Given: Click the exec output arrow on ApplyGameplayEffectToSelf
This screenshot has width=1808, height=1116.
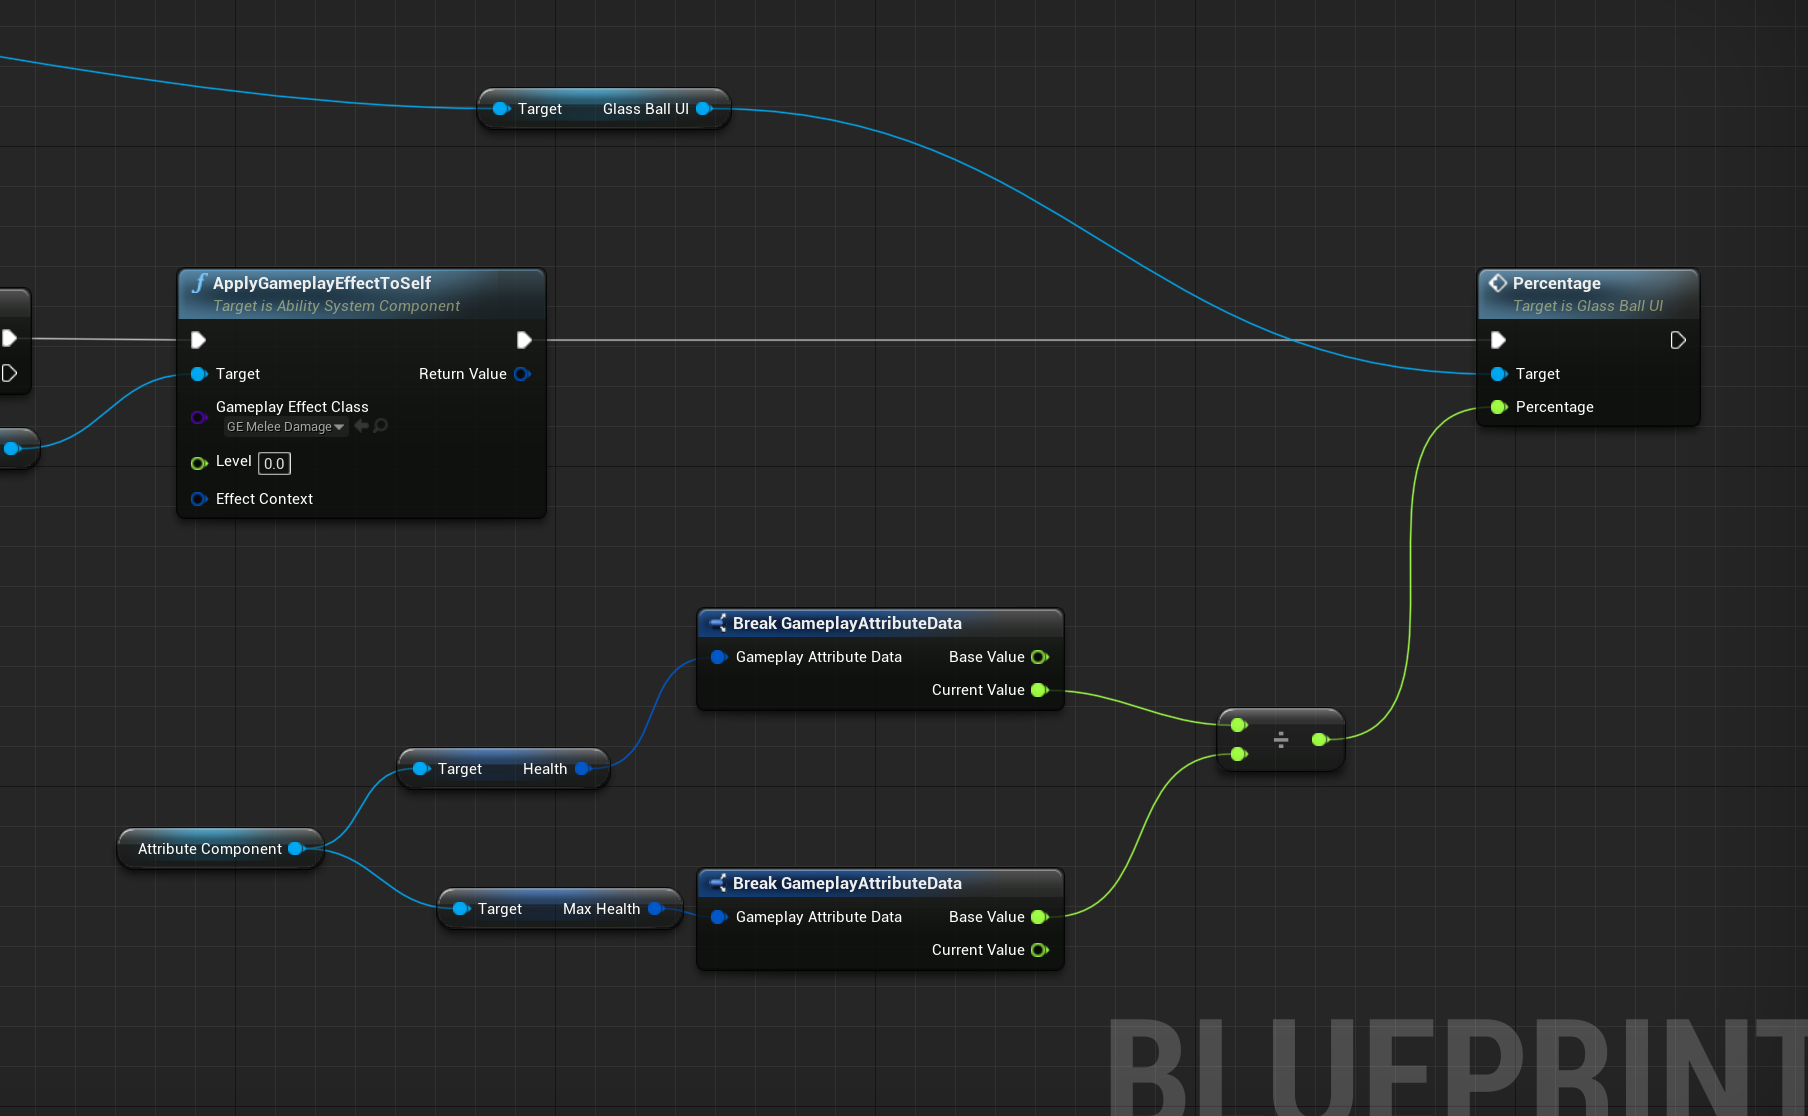Looking at the screenshot, I should click(x=524, y=340).
